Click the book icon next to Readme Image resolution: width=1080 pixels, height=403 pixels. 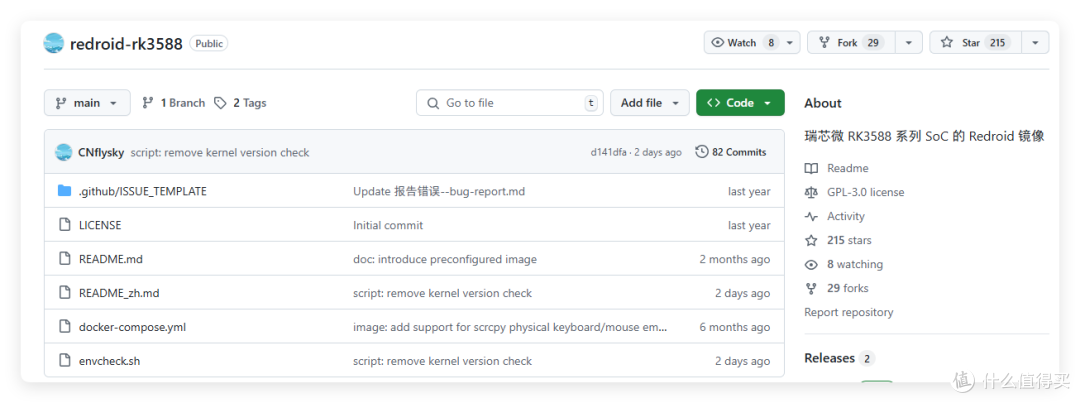point(811,168)
